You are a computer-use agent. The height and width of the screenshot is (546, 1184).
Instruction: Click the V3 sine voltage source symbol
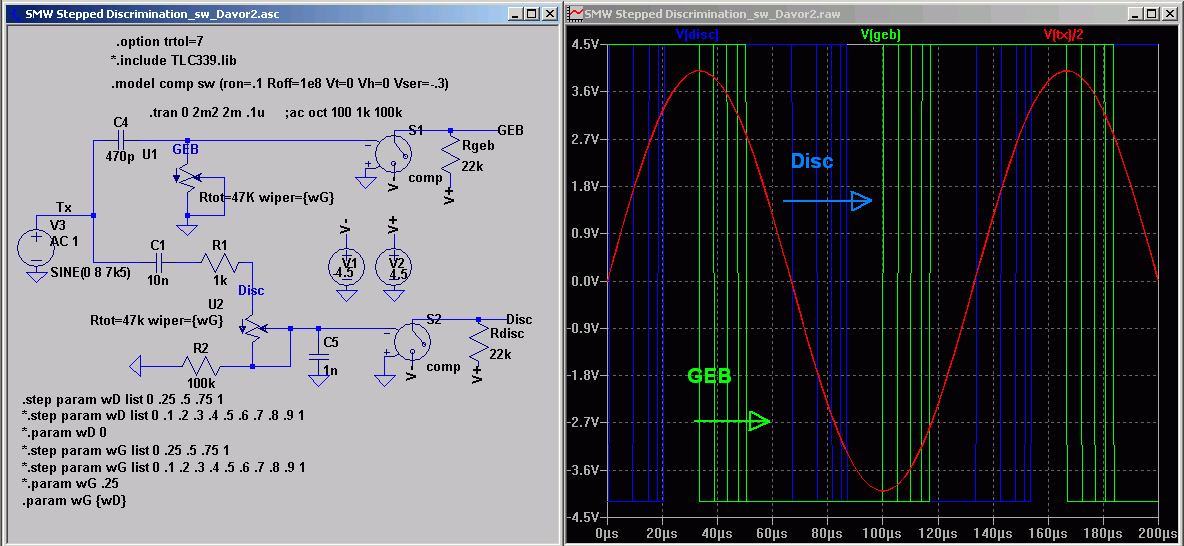click(x=35, y=246)
